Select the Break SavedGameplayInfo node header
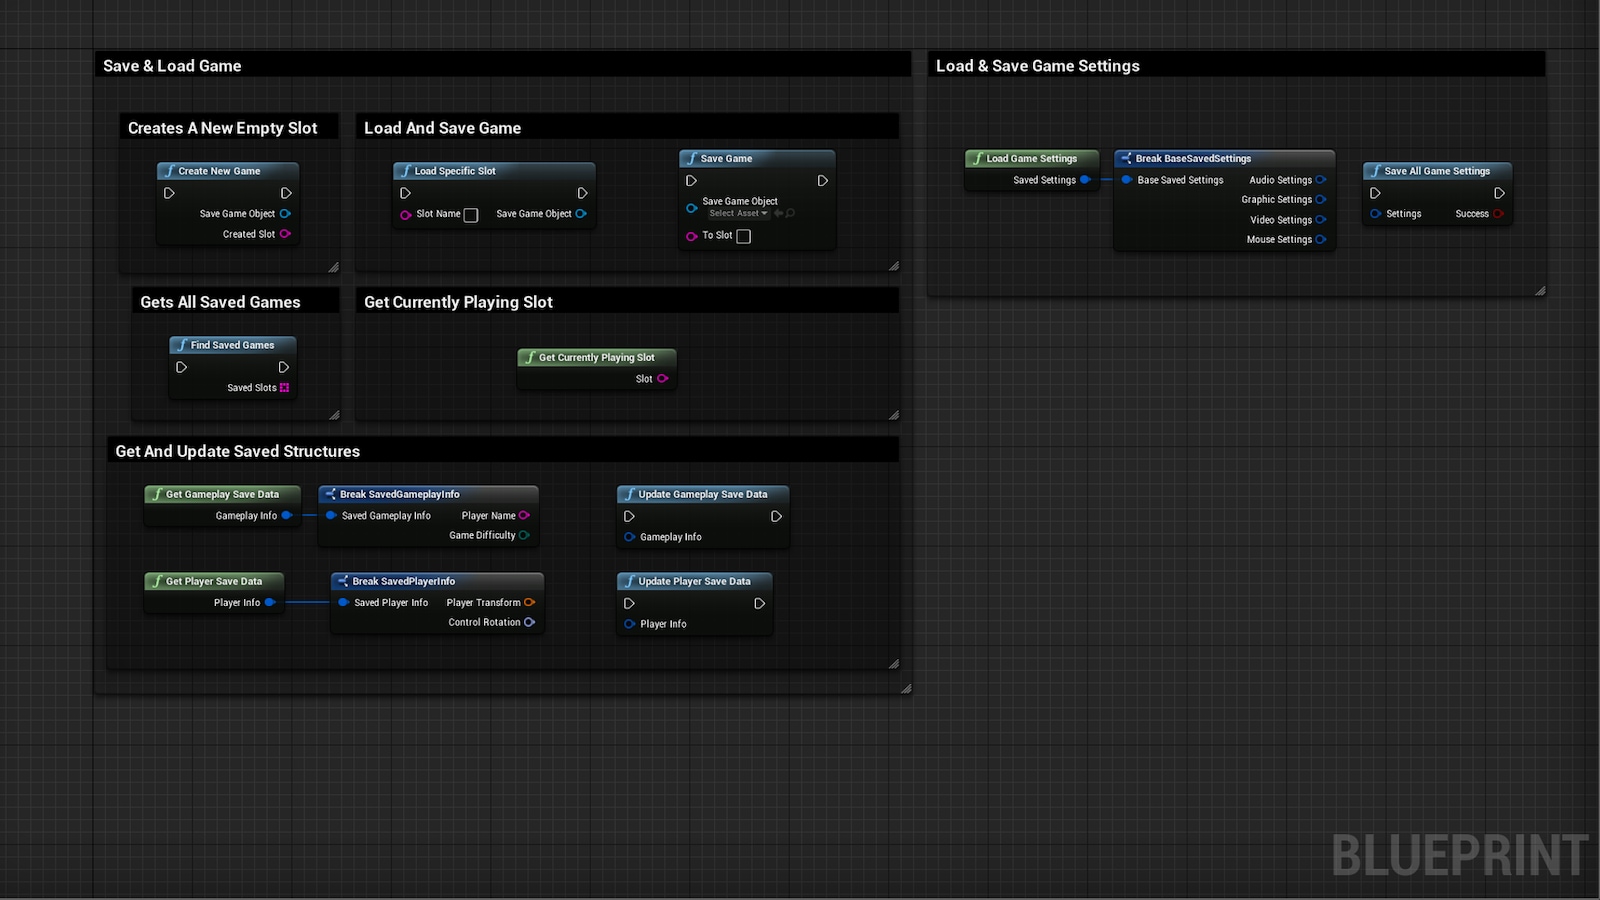 point(428,494)
